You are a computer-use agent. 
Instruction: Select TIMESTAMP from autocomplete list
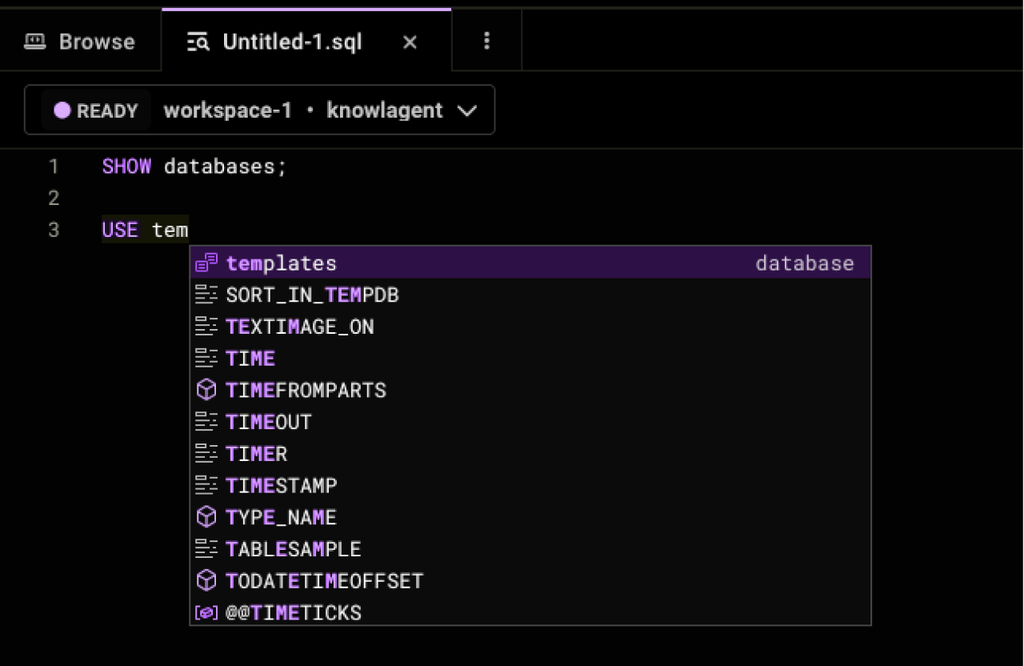click(x=282, y=486)
